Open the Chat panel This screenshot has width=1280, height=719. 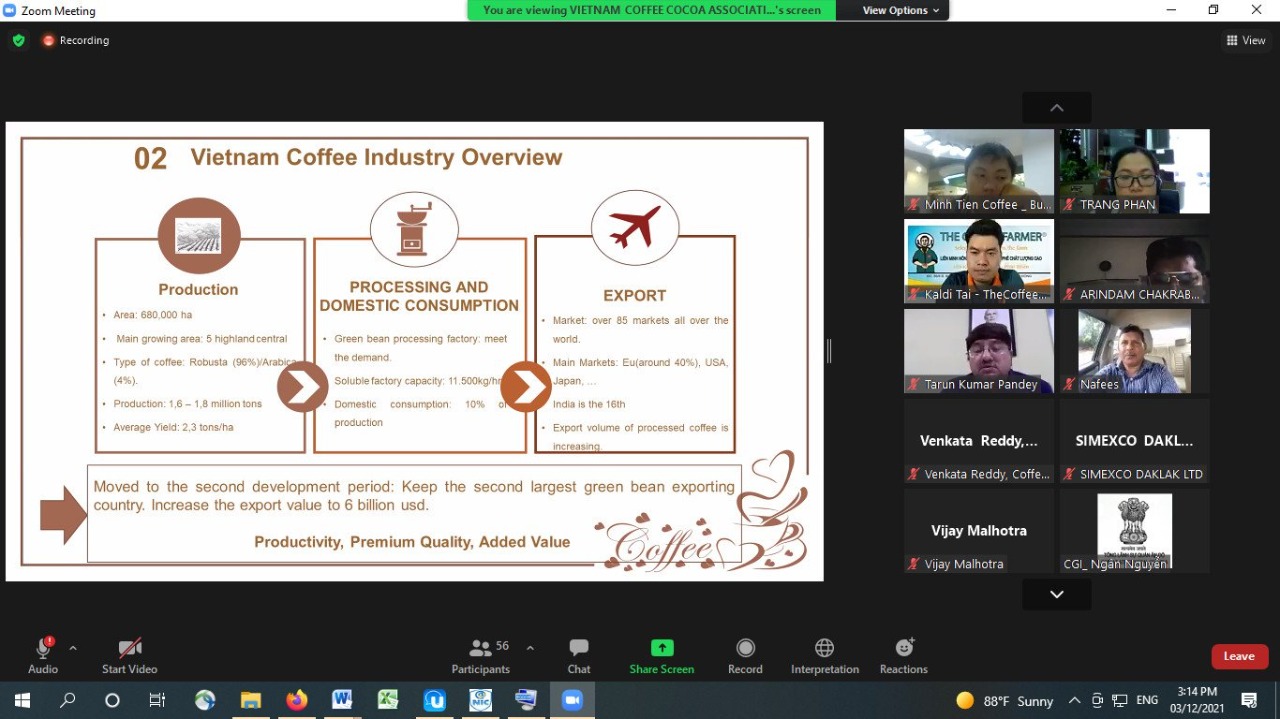(x=579, y=656)
